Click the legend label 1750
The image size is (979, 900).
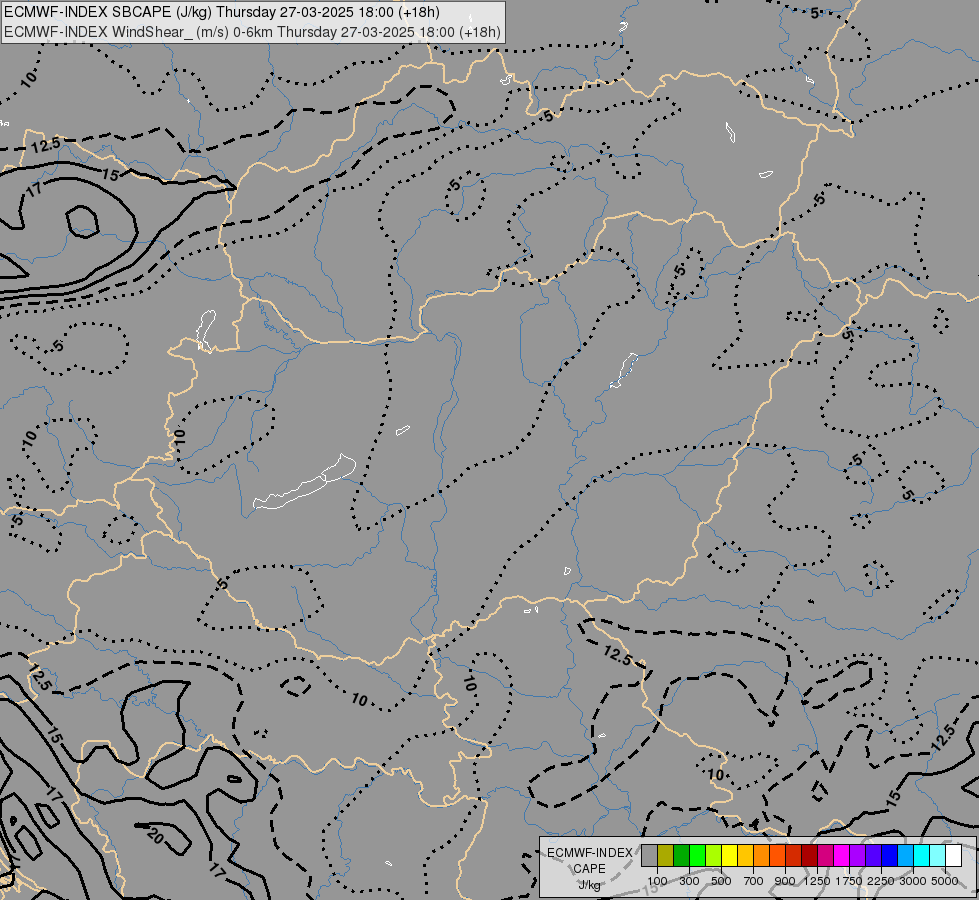tap(849, 881)
